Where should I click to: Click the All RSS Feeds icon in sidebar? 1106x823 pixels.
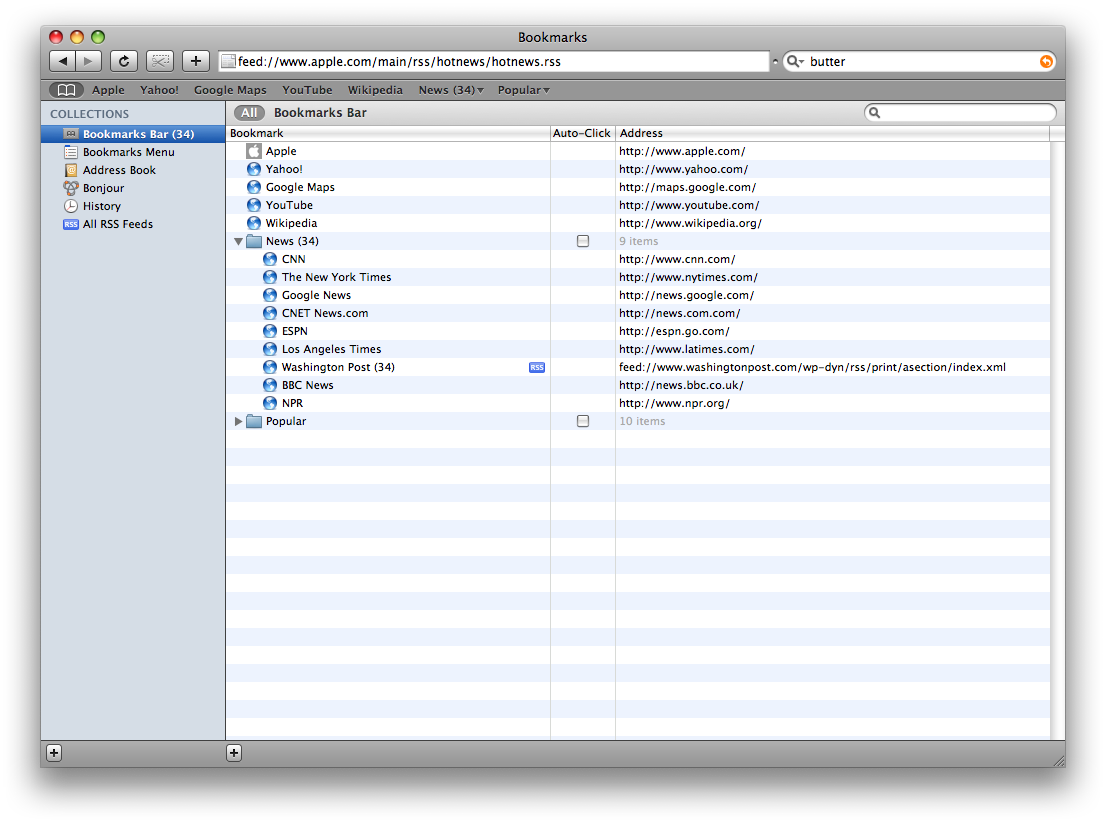(71, 224)
